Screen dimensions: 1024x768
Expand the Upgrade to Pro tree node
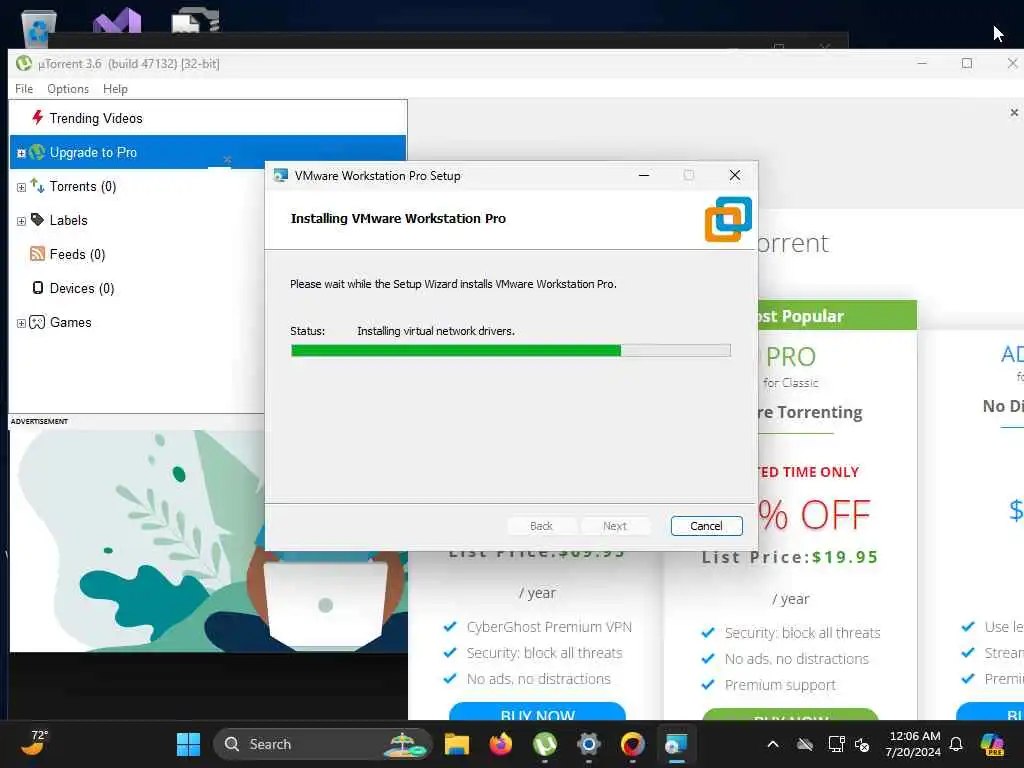point(21,153)
